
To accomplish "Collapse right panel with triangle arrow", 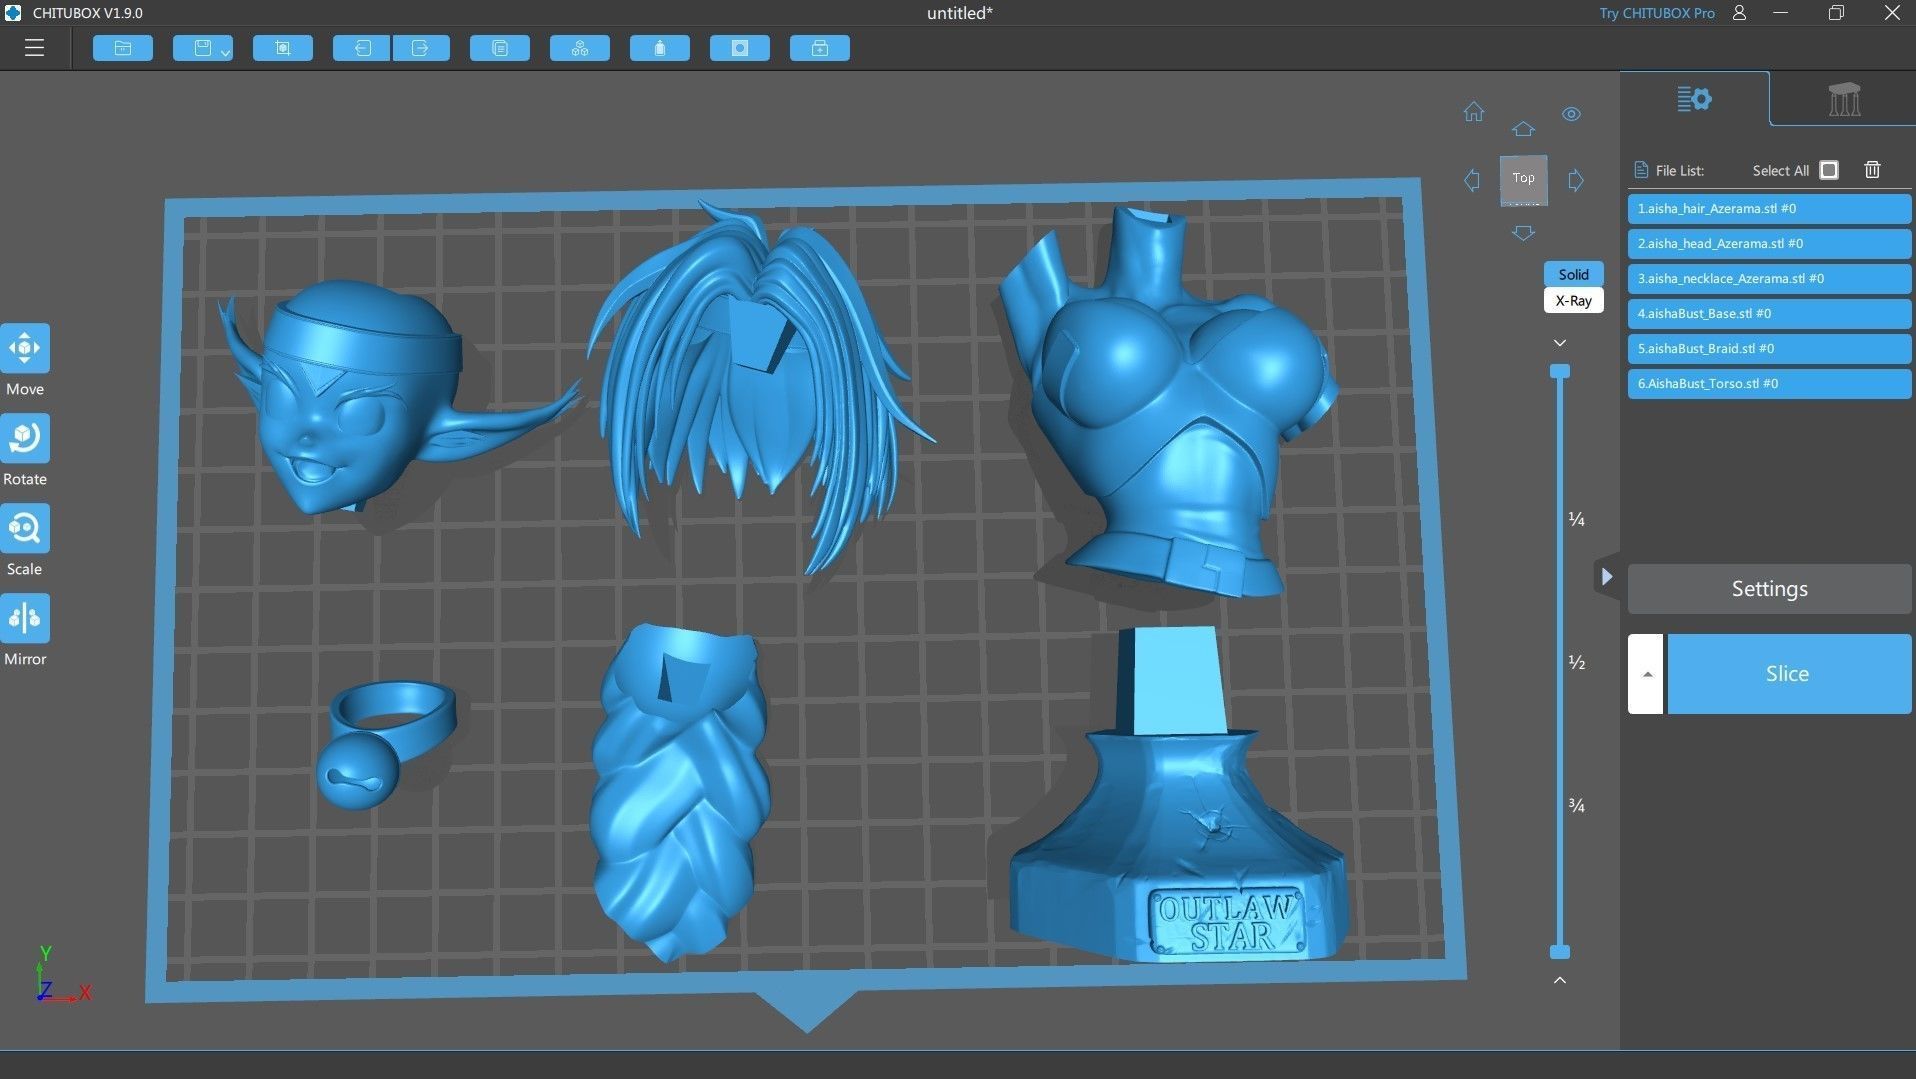I will (x=1606, y=576).
